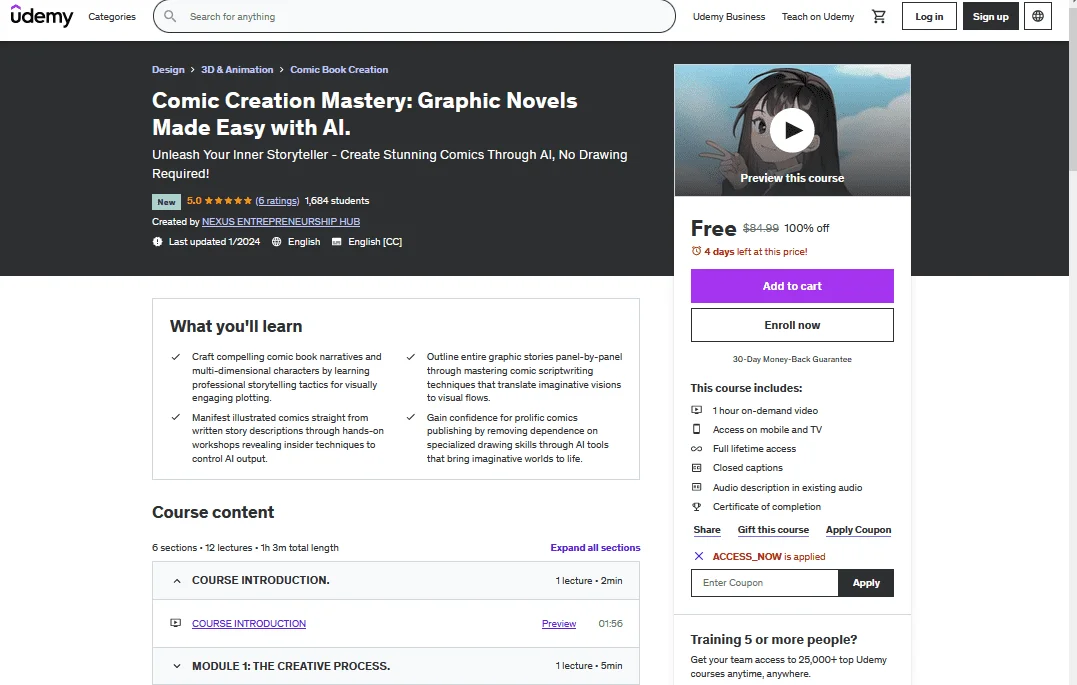The width and height of the screenshot is (1077, 685).
Task: Click 6 sections • 12 lectures summary text
Action: pos(245,548)
